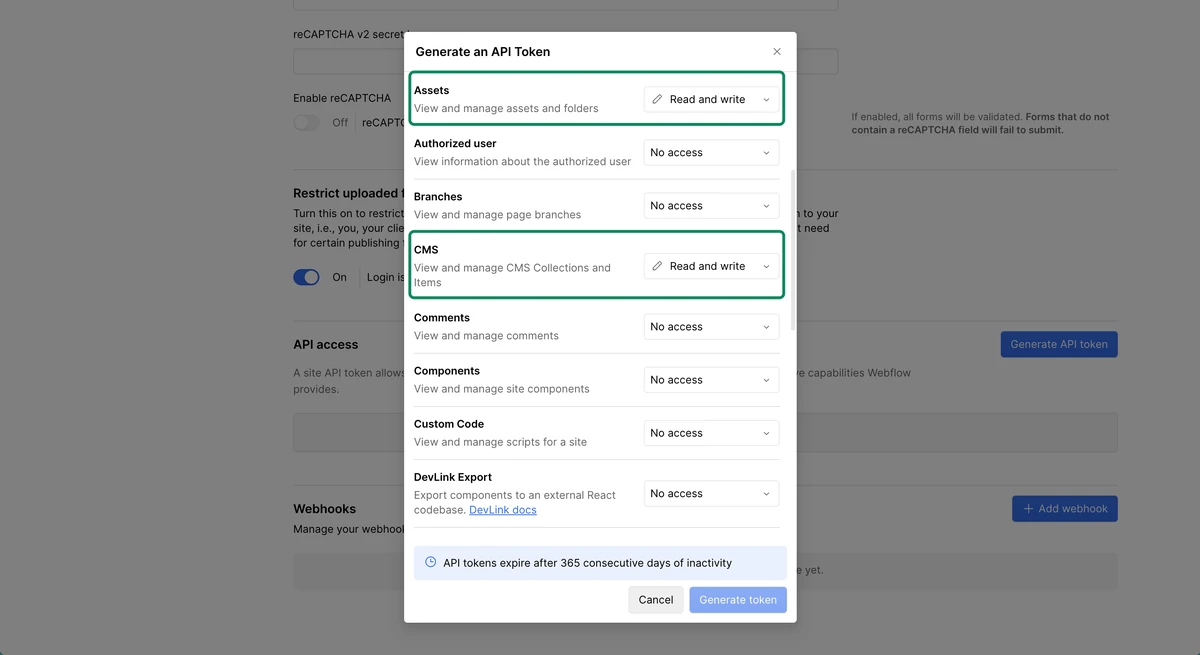This screenshot has height=655, width=1200.
Task: Click the Branches permission label
Action: 438,196
